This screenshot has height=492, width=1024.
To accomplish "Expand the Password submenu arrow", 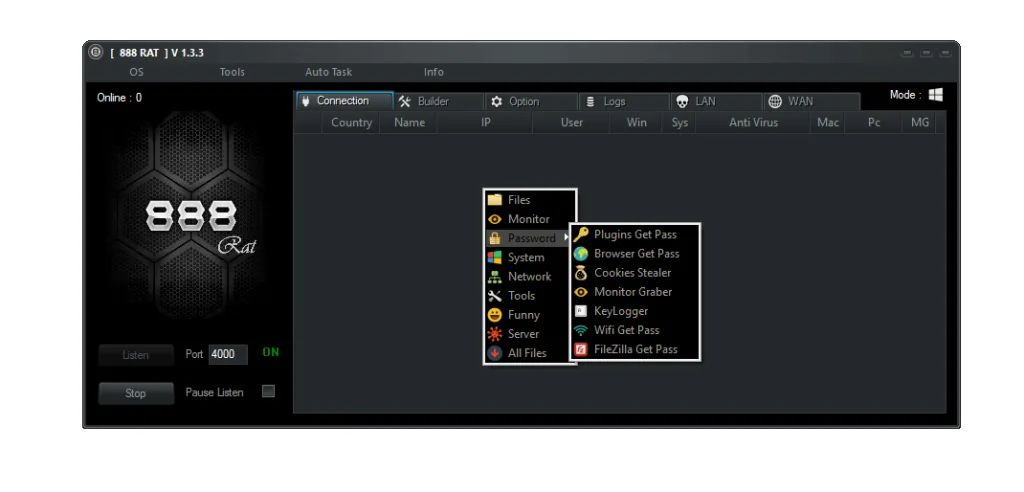I will [x=566, y=238].
